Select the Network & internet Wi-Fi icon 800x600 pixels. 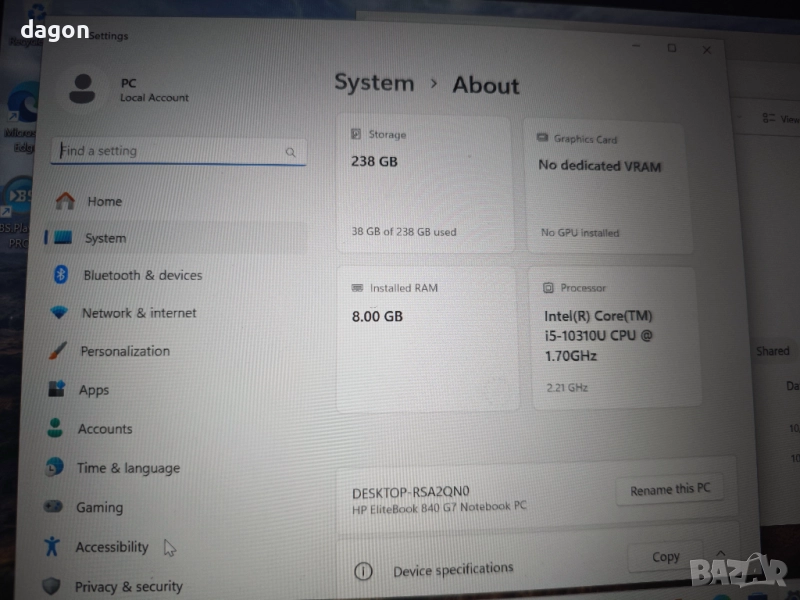(60, 313)
